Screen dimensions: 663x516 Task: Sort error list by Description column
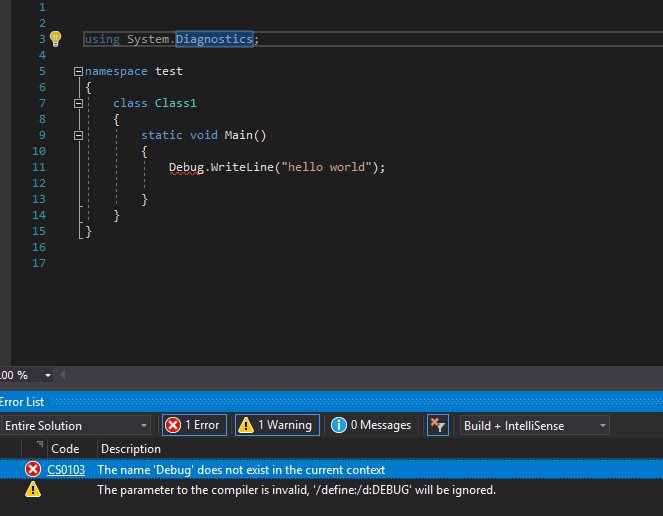(131, 449)
